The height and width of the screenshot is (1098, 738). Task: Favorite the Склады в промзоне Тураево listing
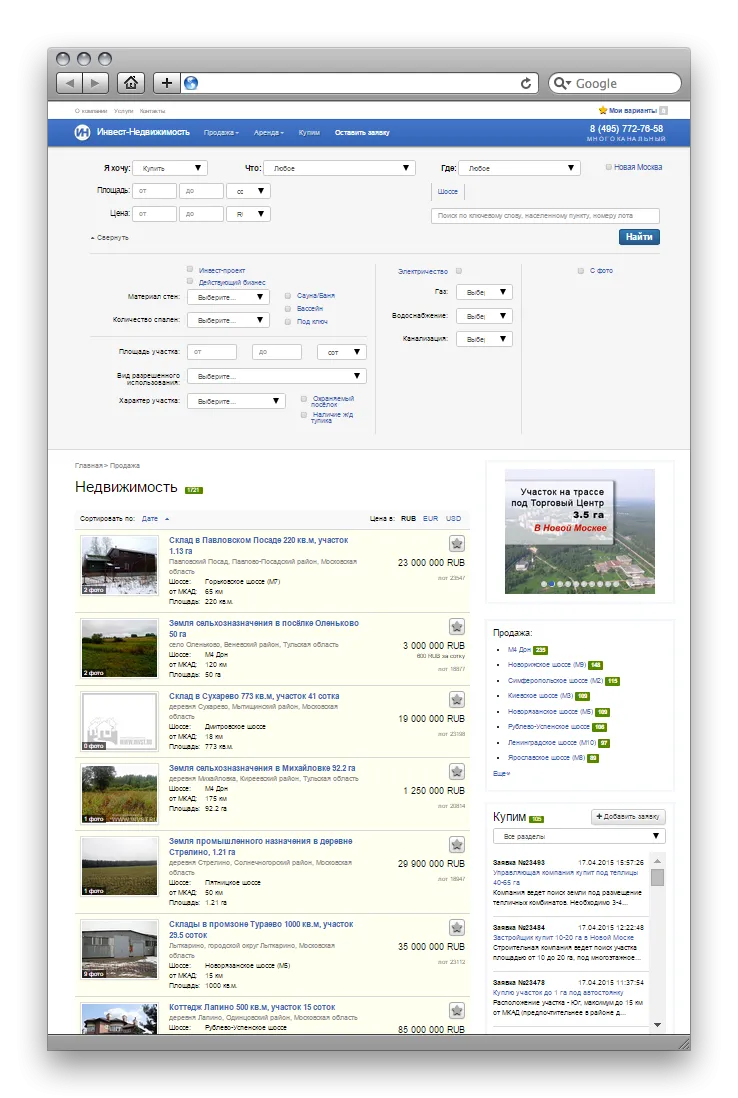pos(457,927)
